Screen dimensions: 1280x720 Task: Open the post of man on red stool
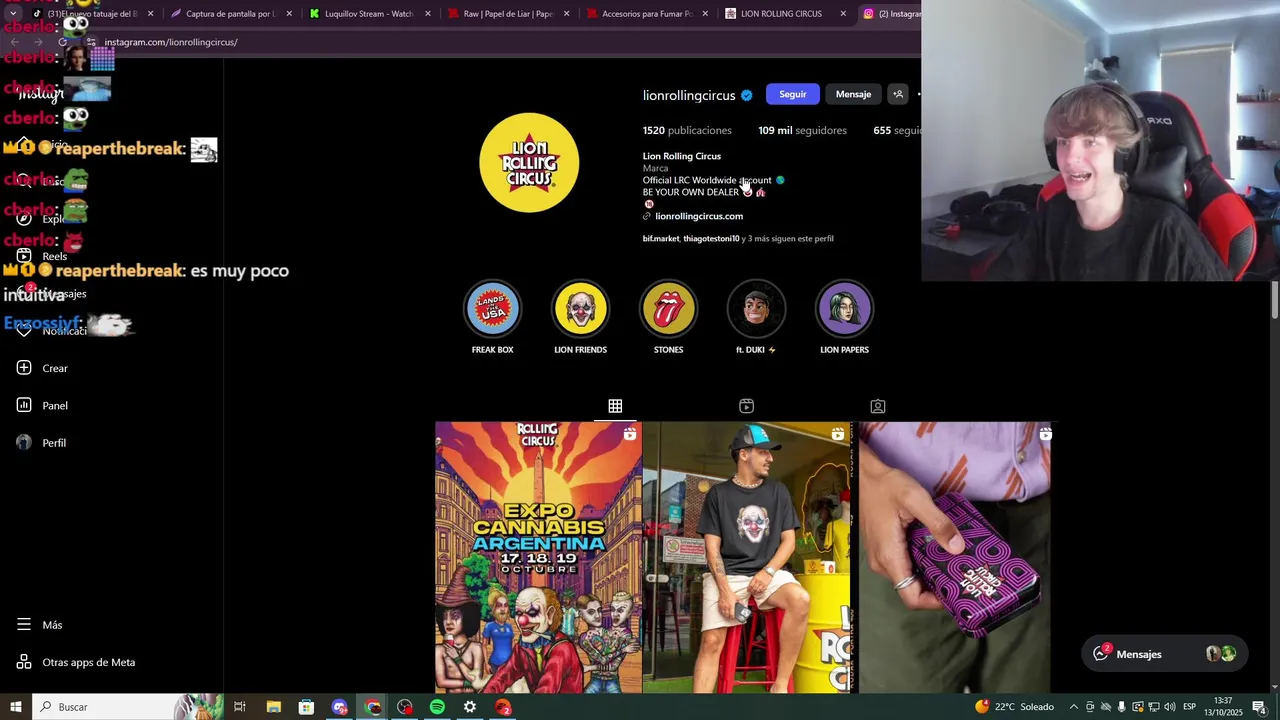tap(746, 557)
